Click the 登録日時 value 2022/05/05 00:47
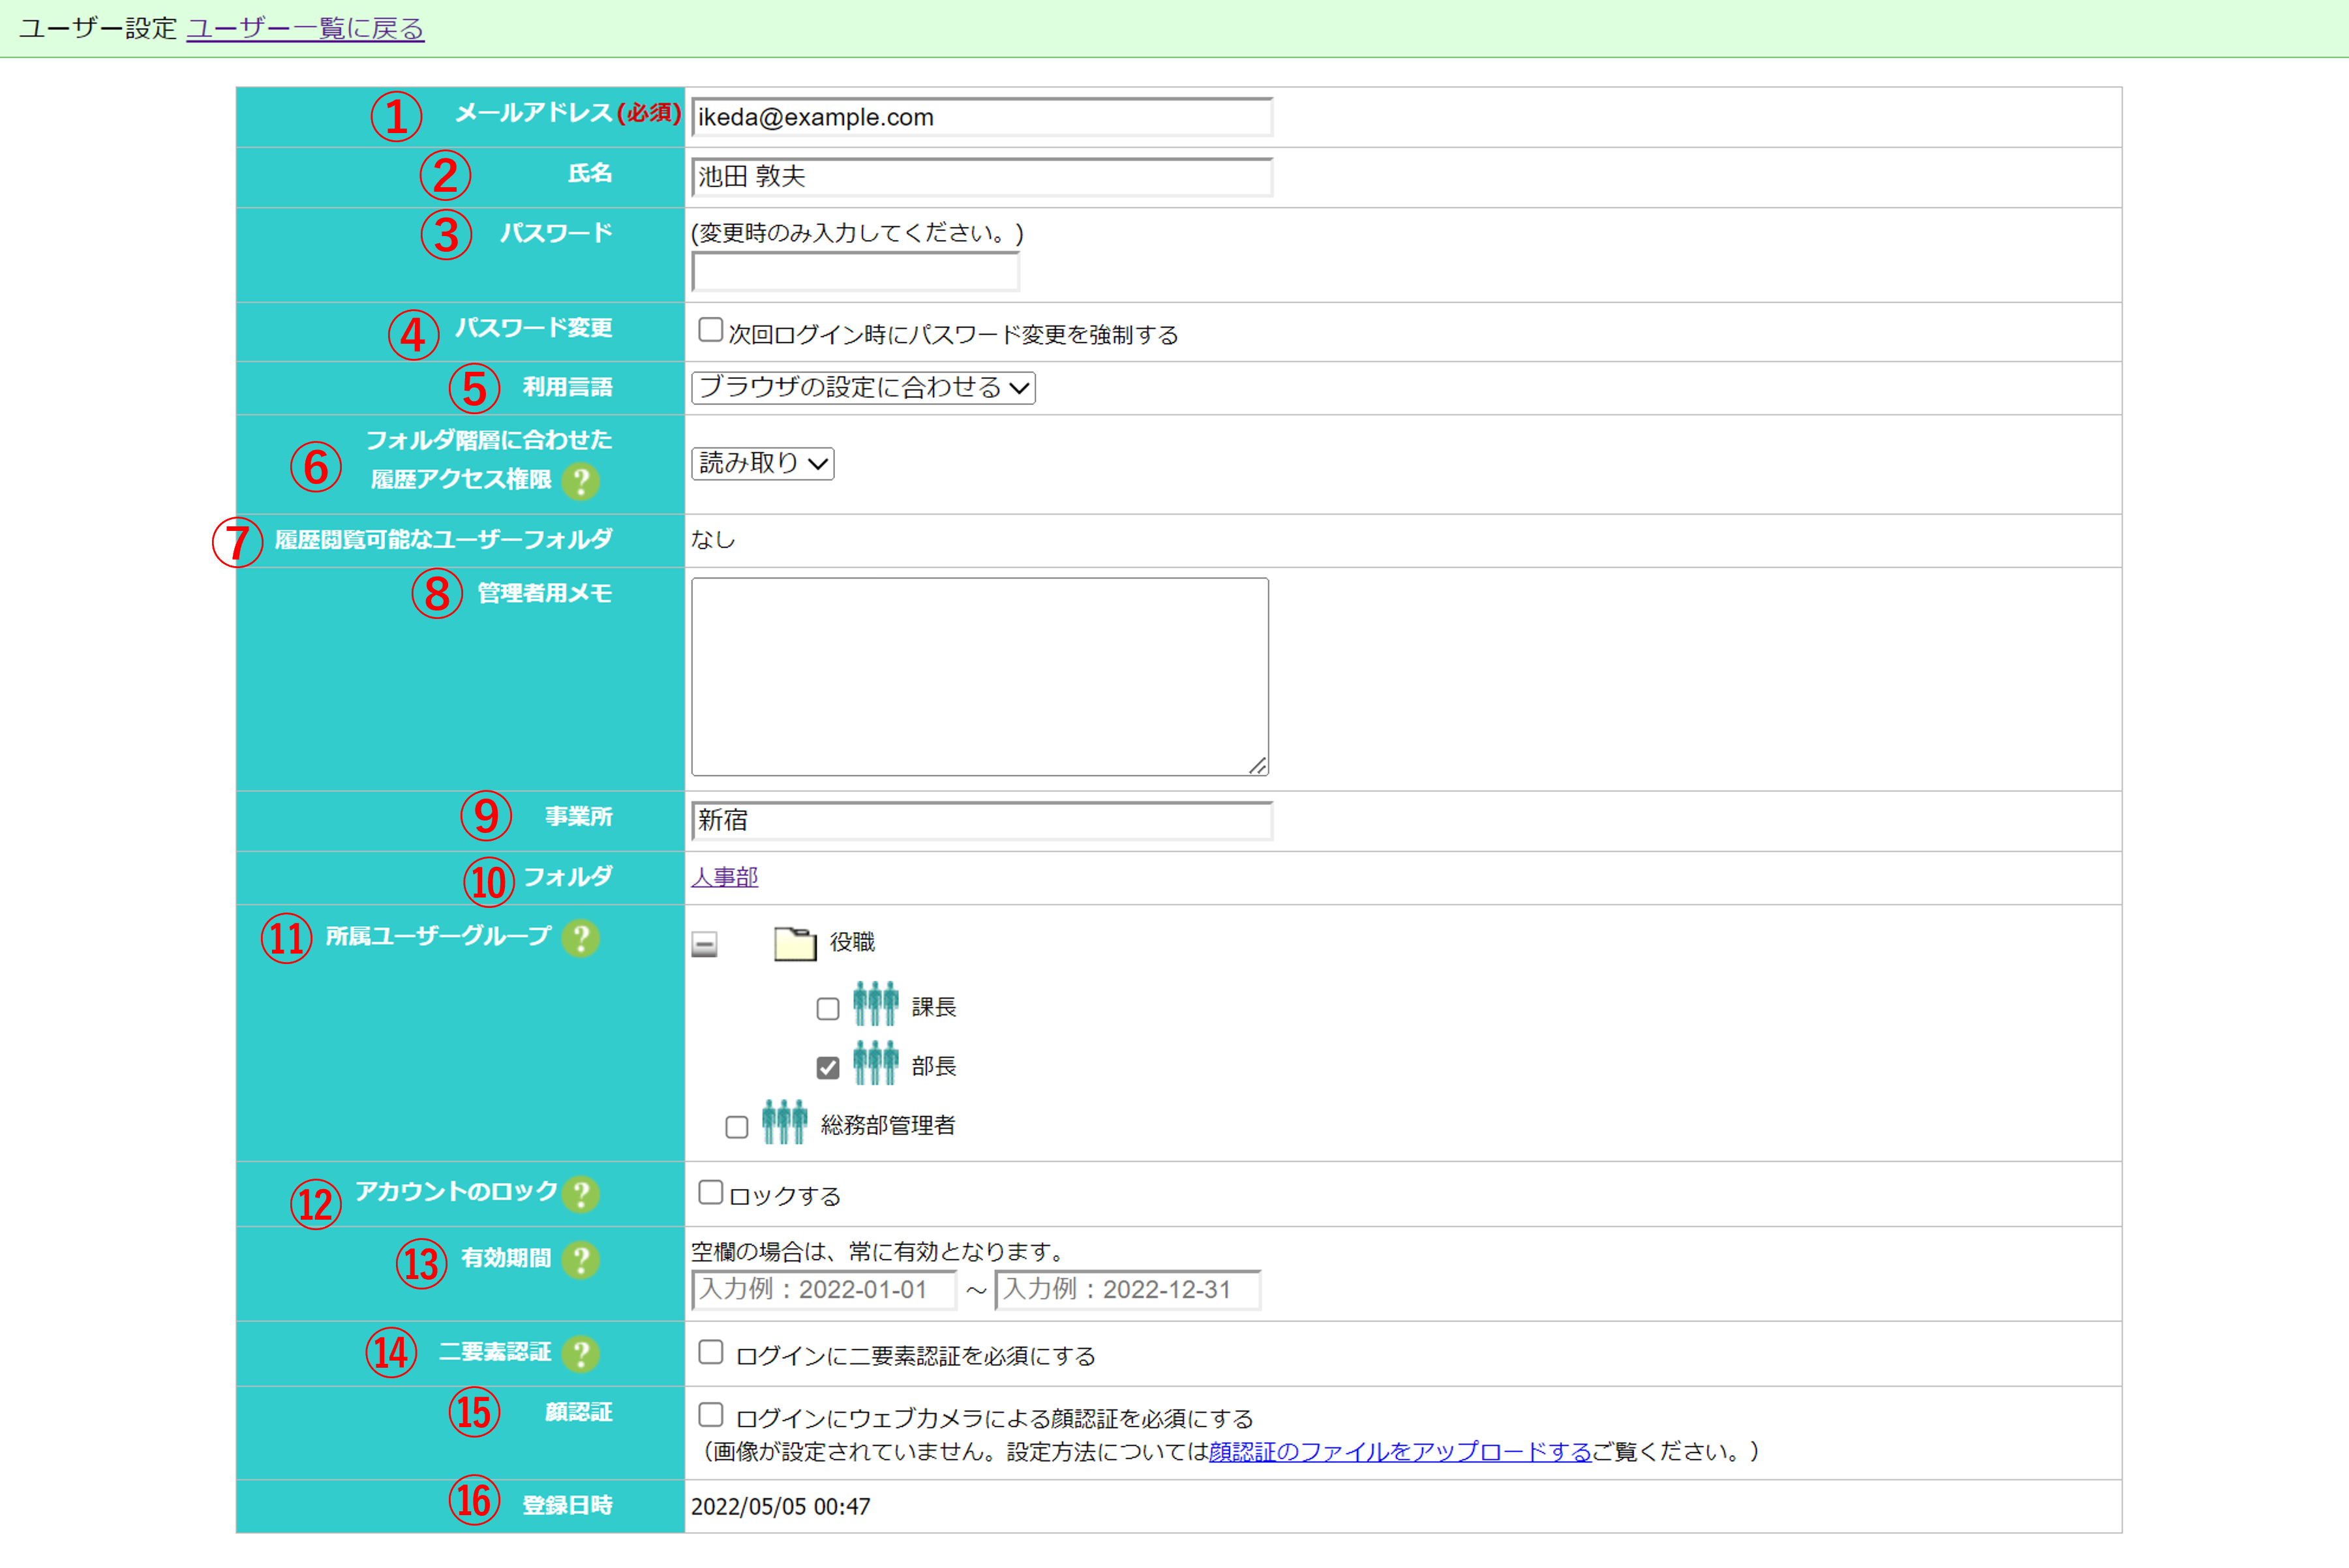The width and height of the screenshot is (2349, 1568). point(780,1506)
